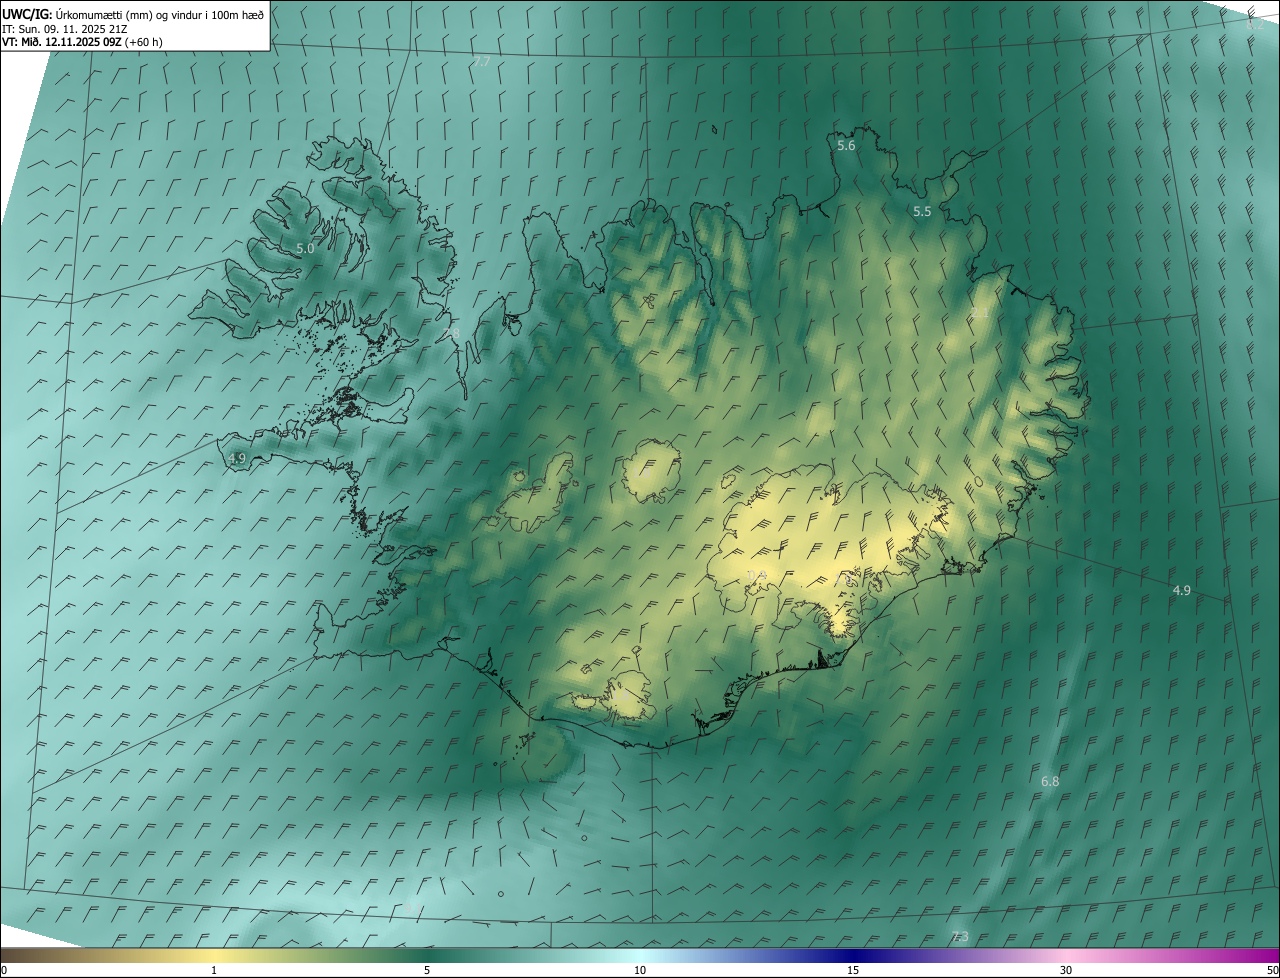The image size is (1280, 978).
Task: Select the 50 tick on the color scale
Action: pyautogui.click(x=1272, y=970)
